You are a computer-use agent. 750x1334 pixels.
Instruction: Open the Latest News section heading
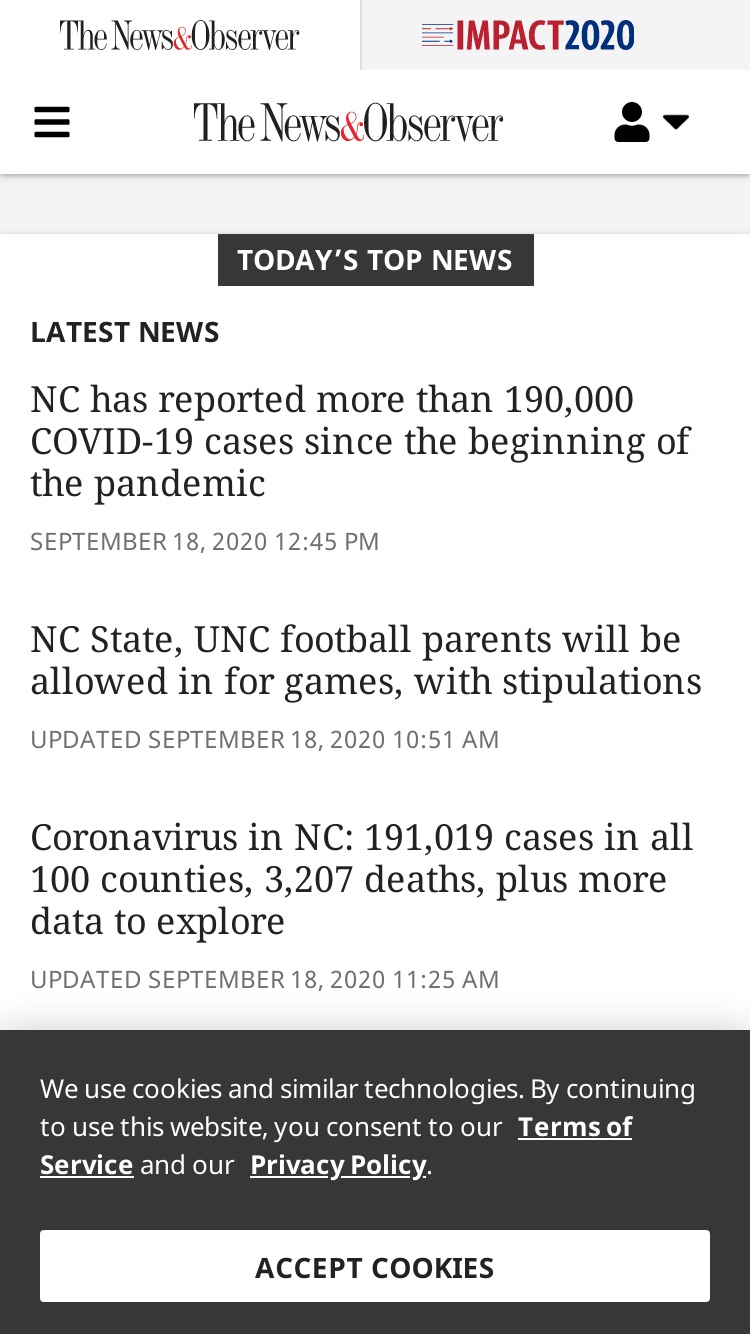tap(125, 332)
